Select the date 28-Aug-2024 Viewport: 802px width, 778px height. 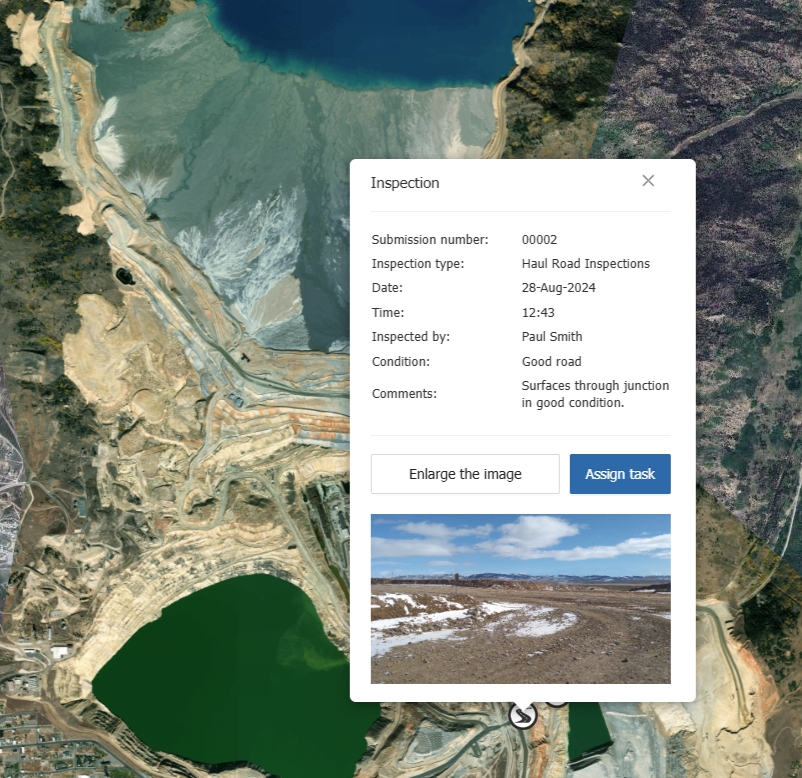[559, 287]
